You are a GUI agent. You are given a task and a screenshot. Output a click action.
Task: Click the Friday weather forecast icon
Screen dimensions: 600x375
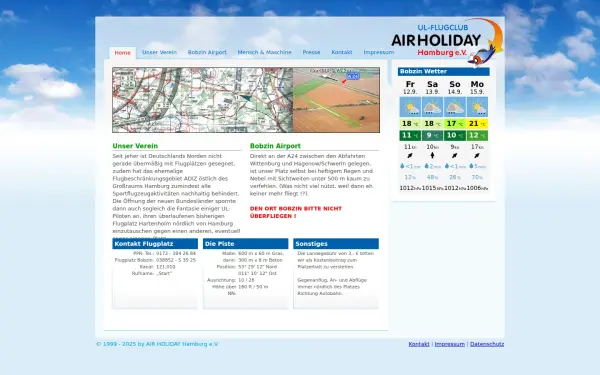pyautogui.click(x=410, y=107)
